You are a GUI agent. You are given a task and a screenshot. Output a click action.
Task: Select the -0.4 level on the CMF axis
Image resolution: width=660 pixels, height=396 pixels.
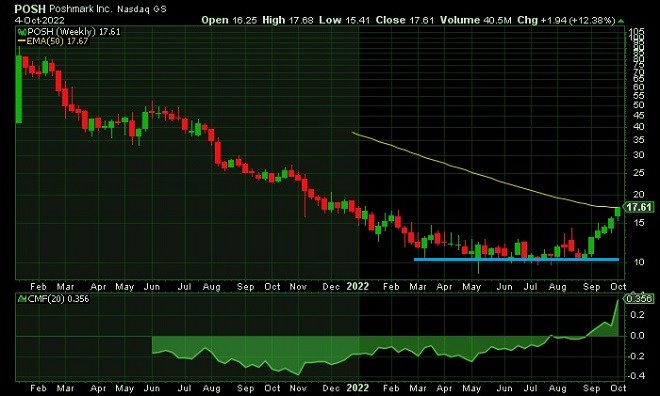click(x=636, y=375)
